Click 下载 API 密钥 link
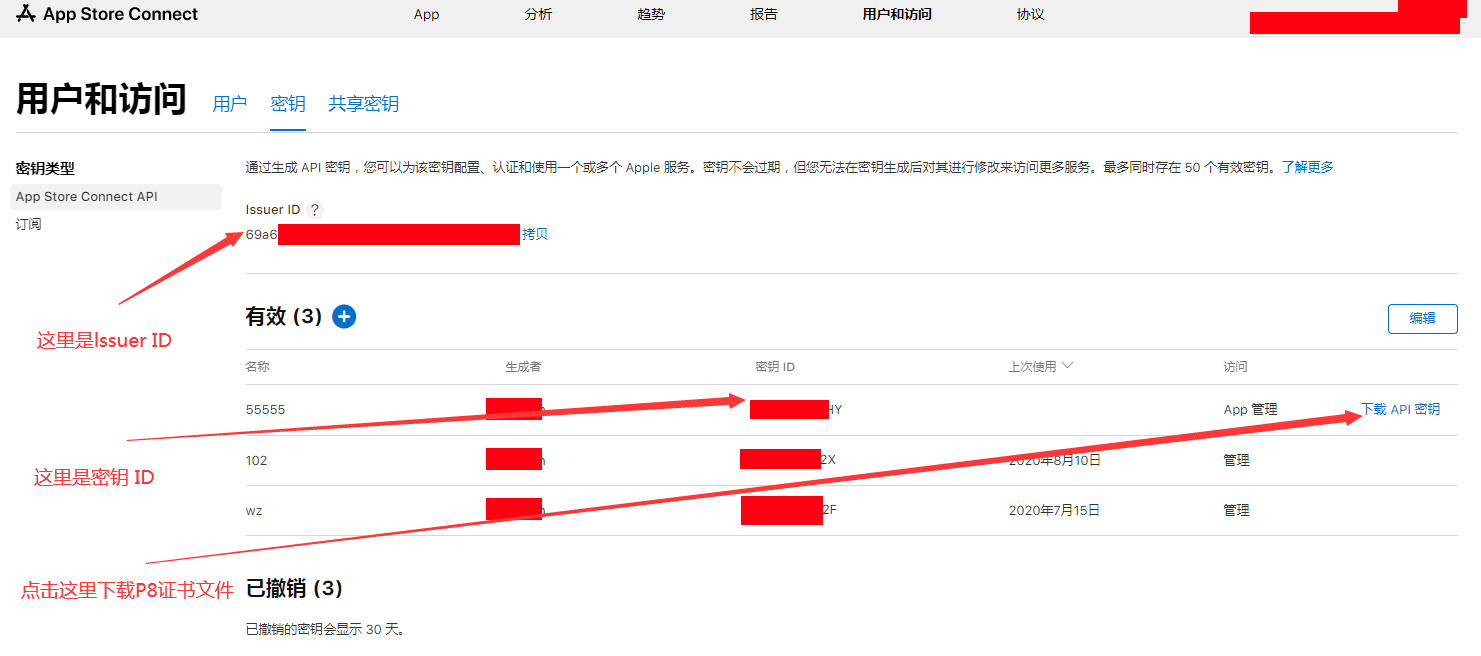This screenshot has width=1481, height=656. click(x=1400, y=409)
